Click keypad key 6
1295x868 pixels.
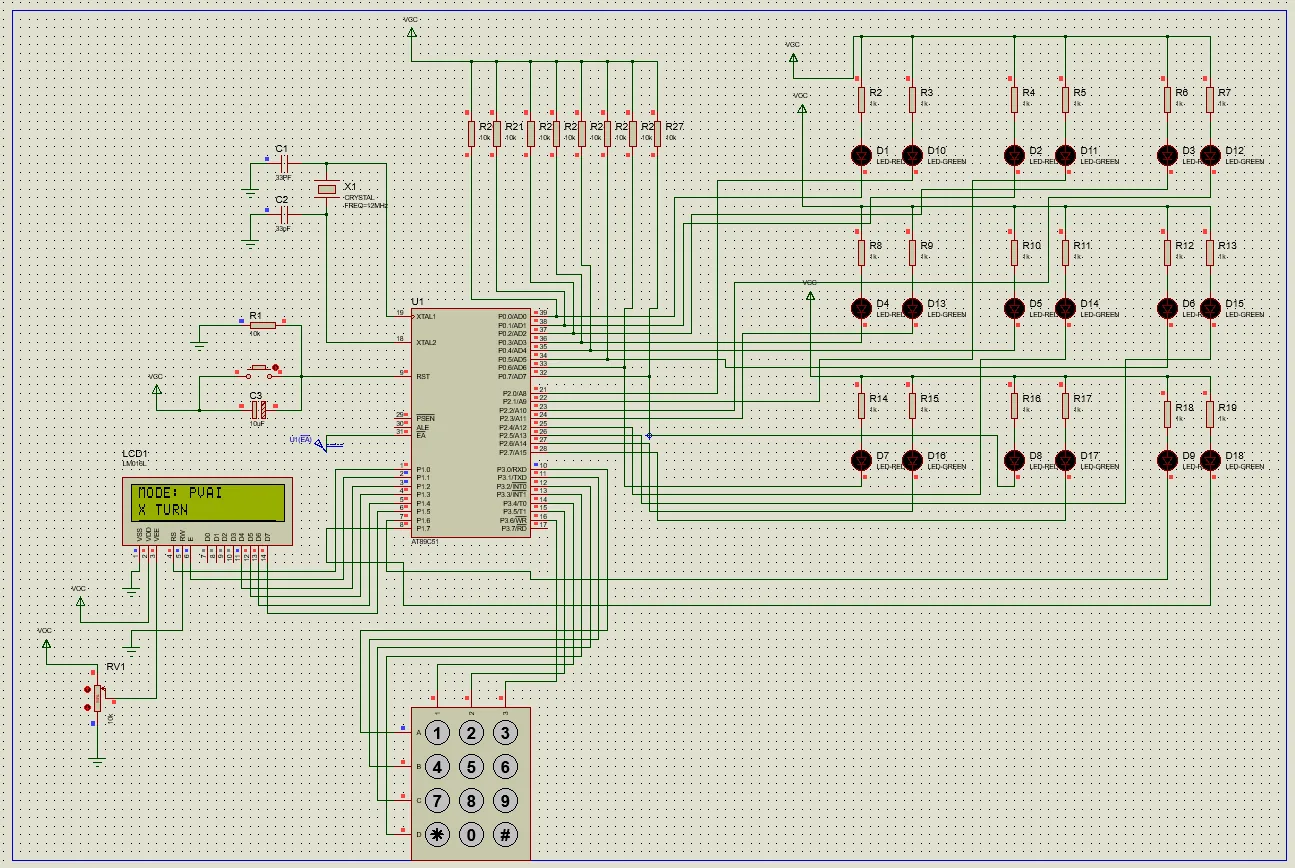point(506,767)
